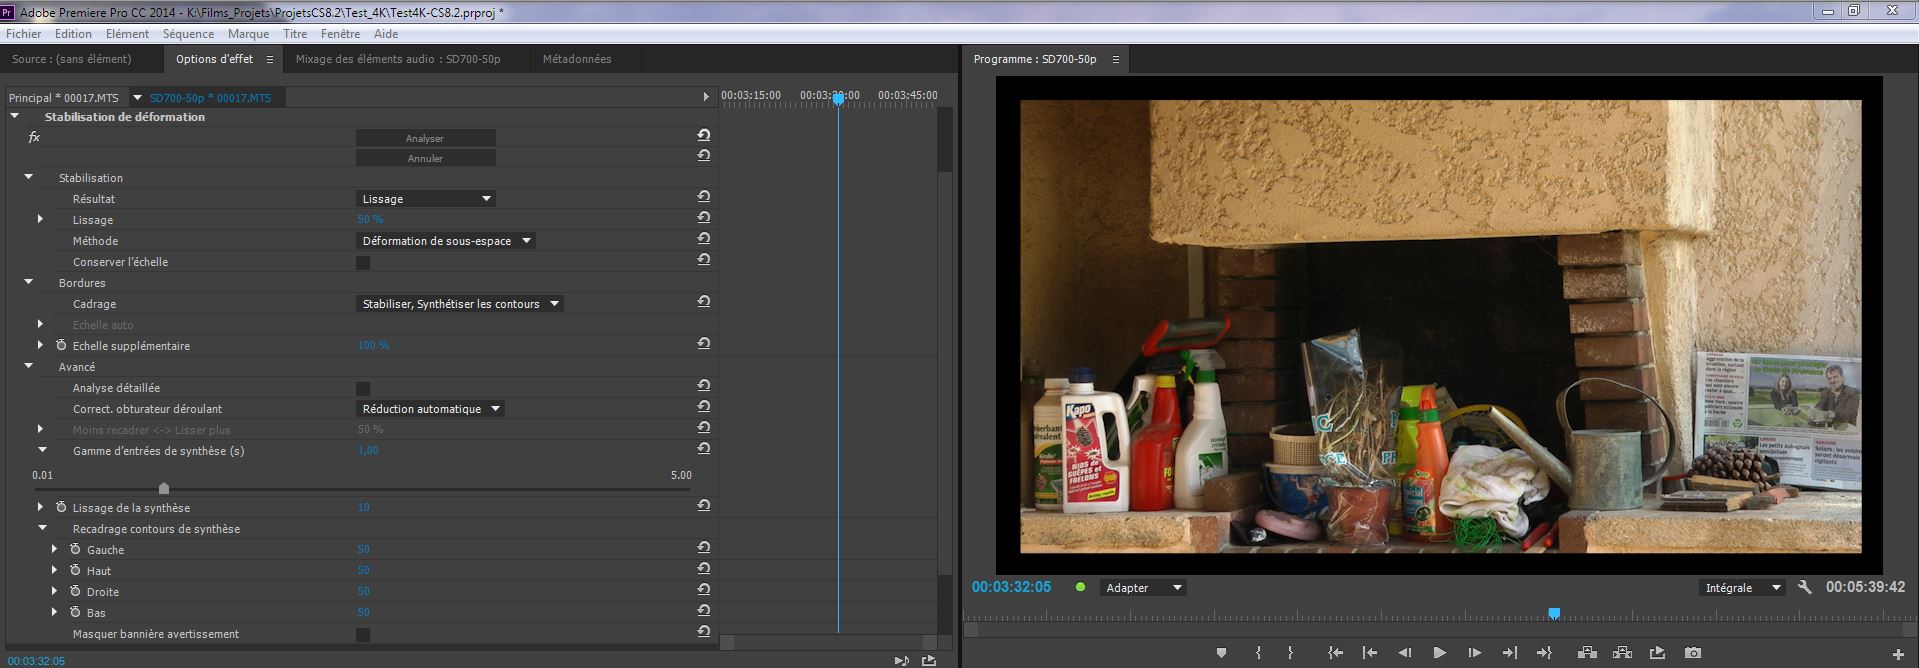Click the export icon in Options d'effet footer
Screen dimensions: 1919x668
929,660
